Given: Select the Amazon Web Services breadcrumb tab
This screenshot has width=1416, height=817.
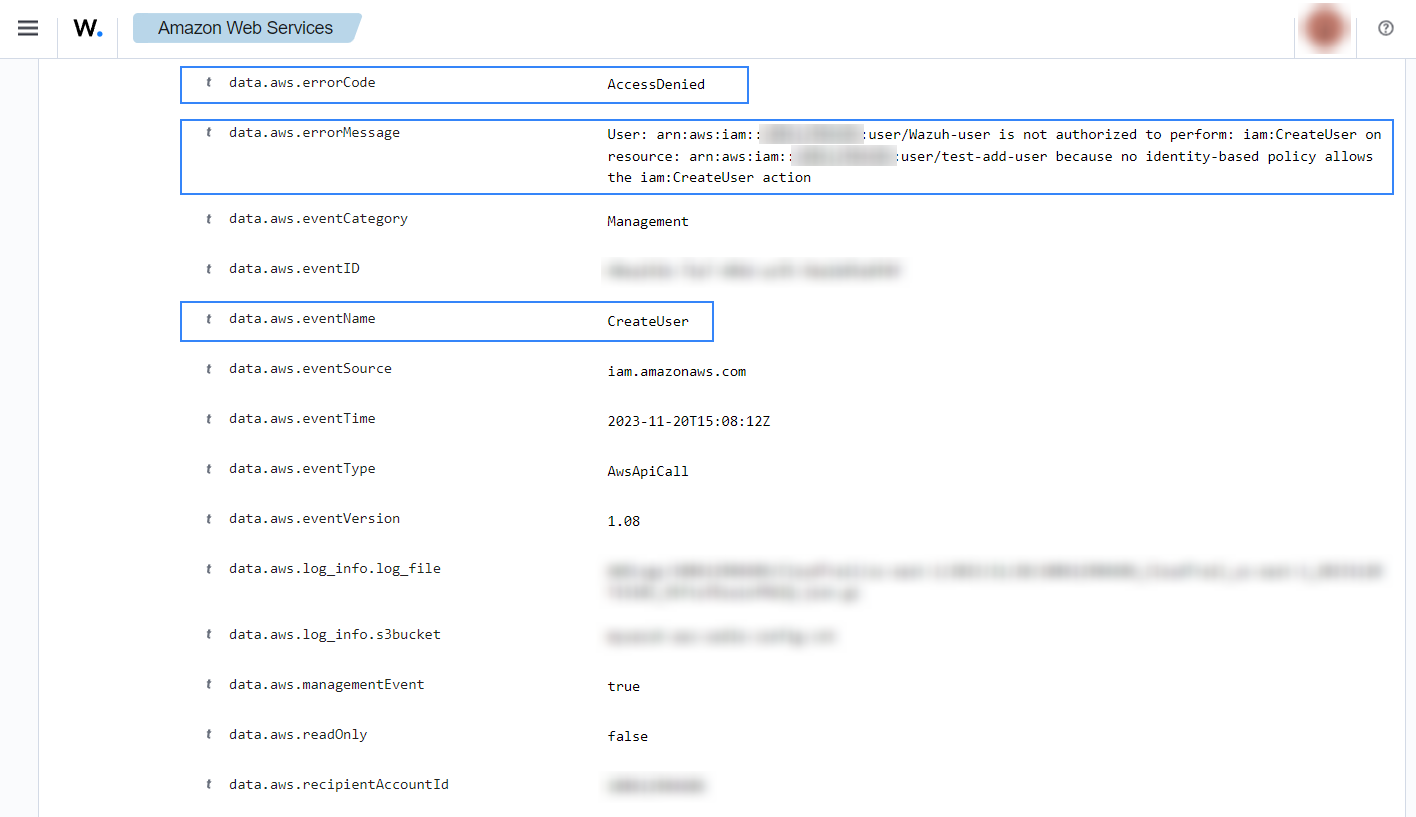Looking at the screenshot, I should point(246,28).
